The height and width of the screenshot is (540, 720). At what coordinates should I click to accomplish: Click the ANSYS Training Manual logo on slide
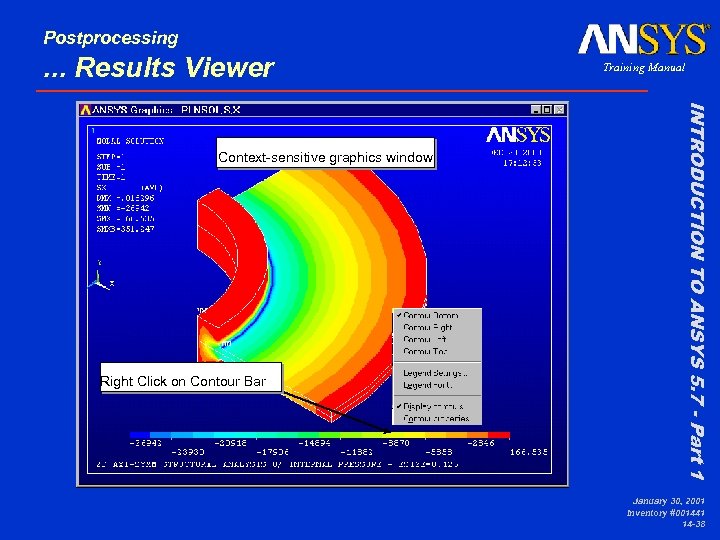point(643,48)
